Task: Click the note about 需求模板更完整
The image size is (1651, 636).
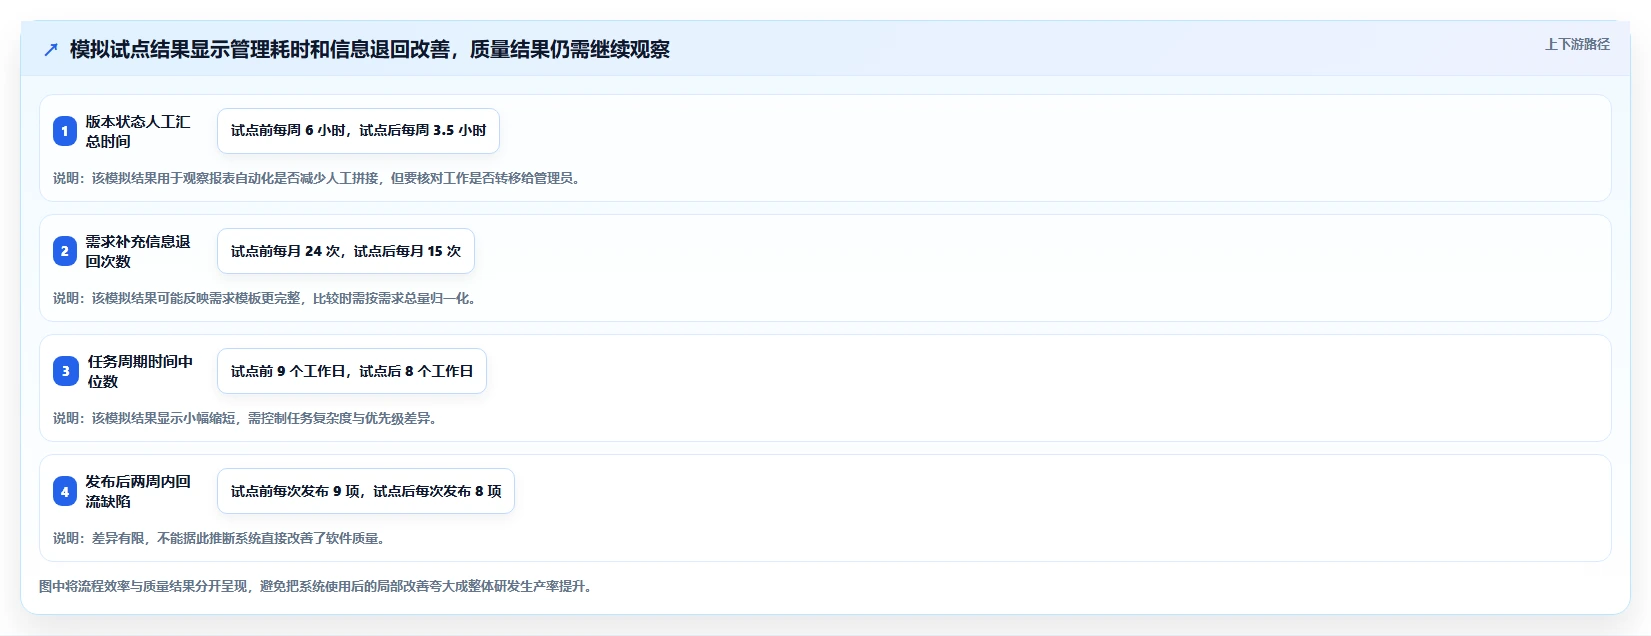Action: point(267,298)
